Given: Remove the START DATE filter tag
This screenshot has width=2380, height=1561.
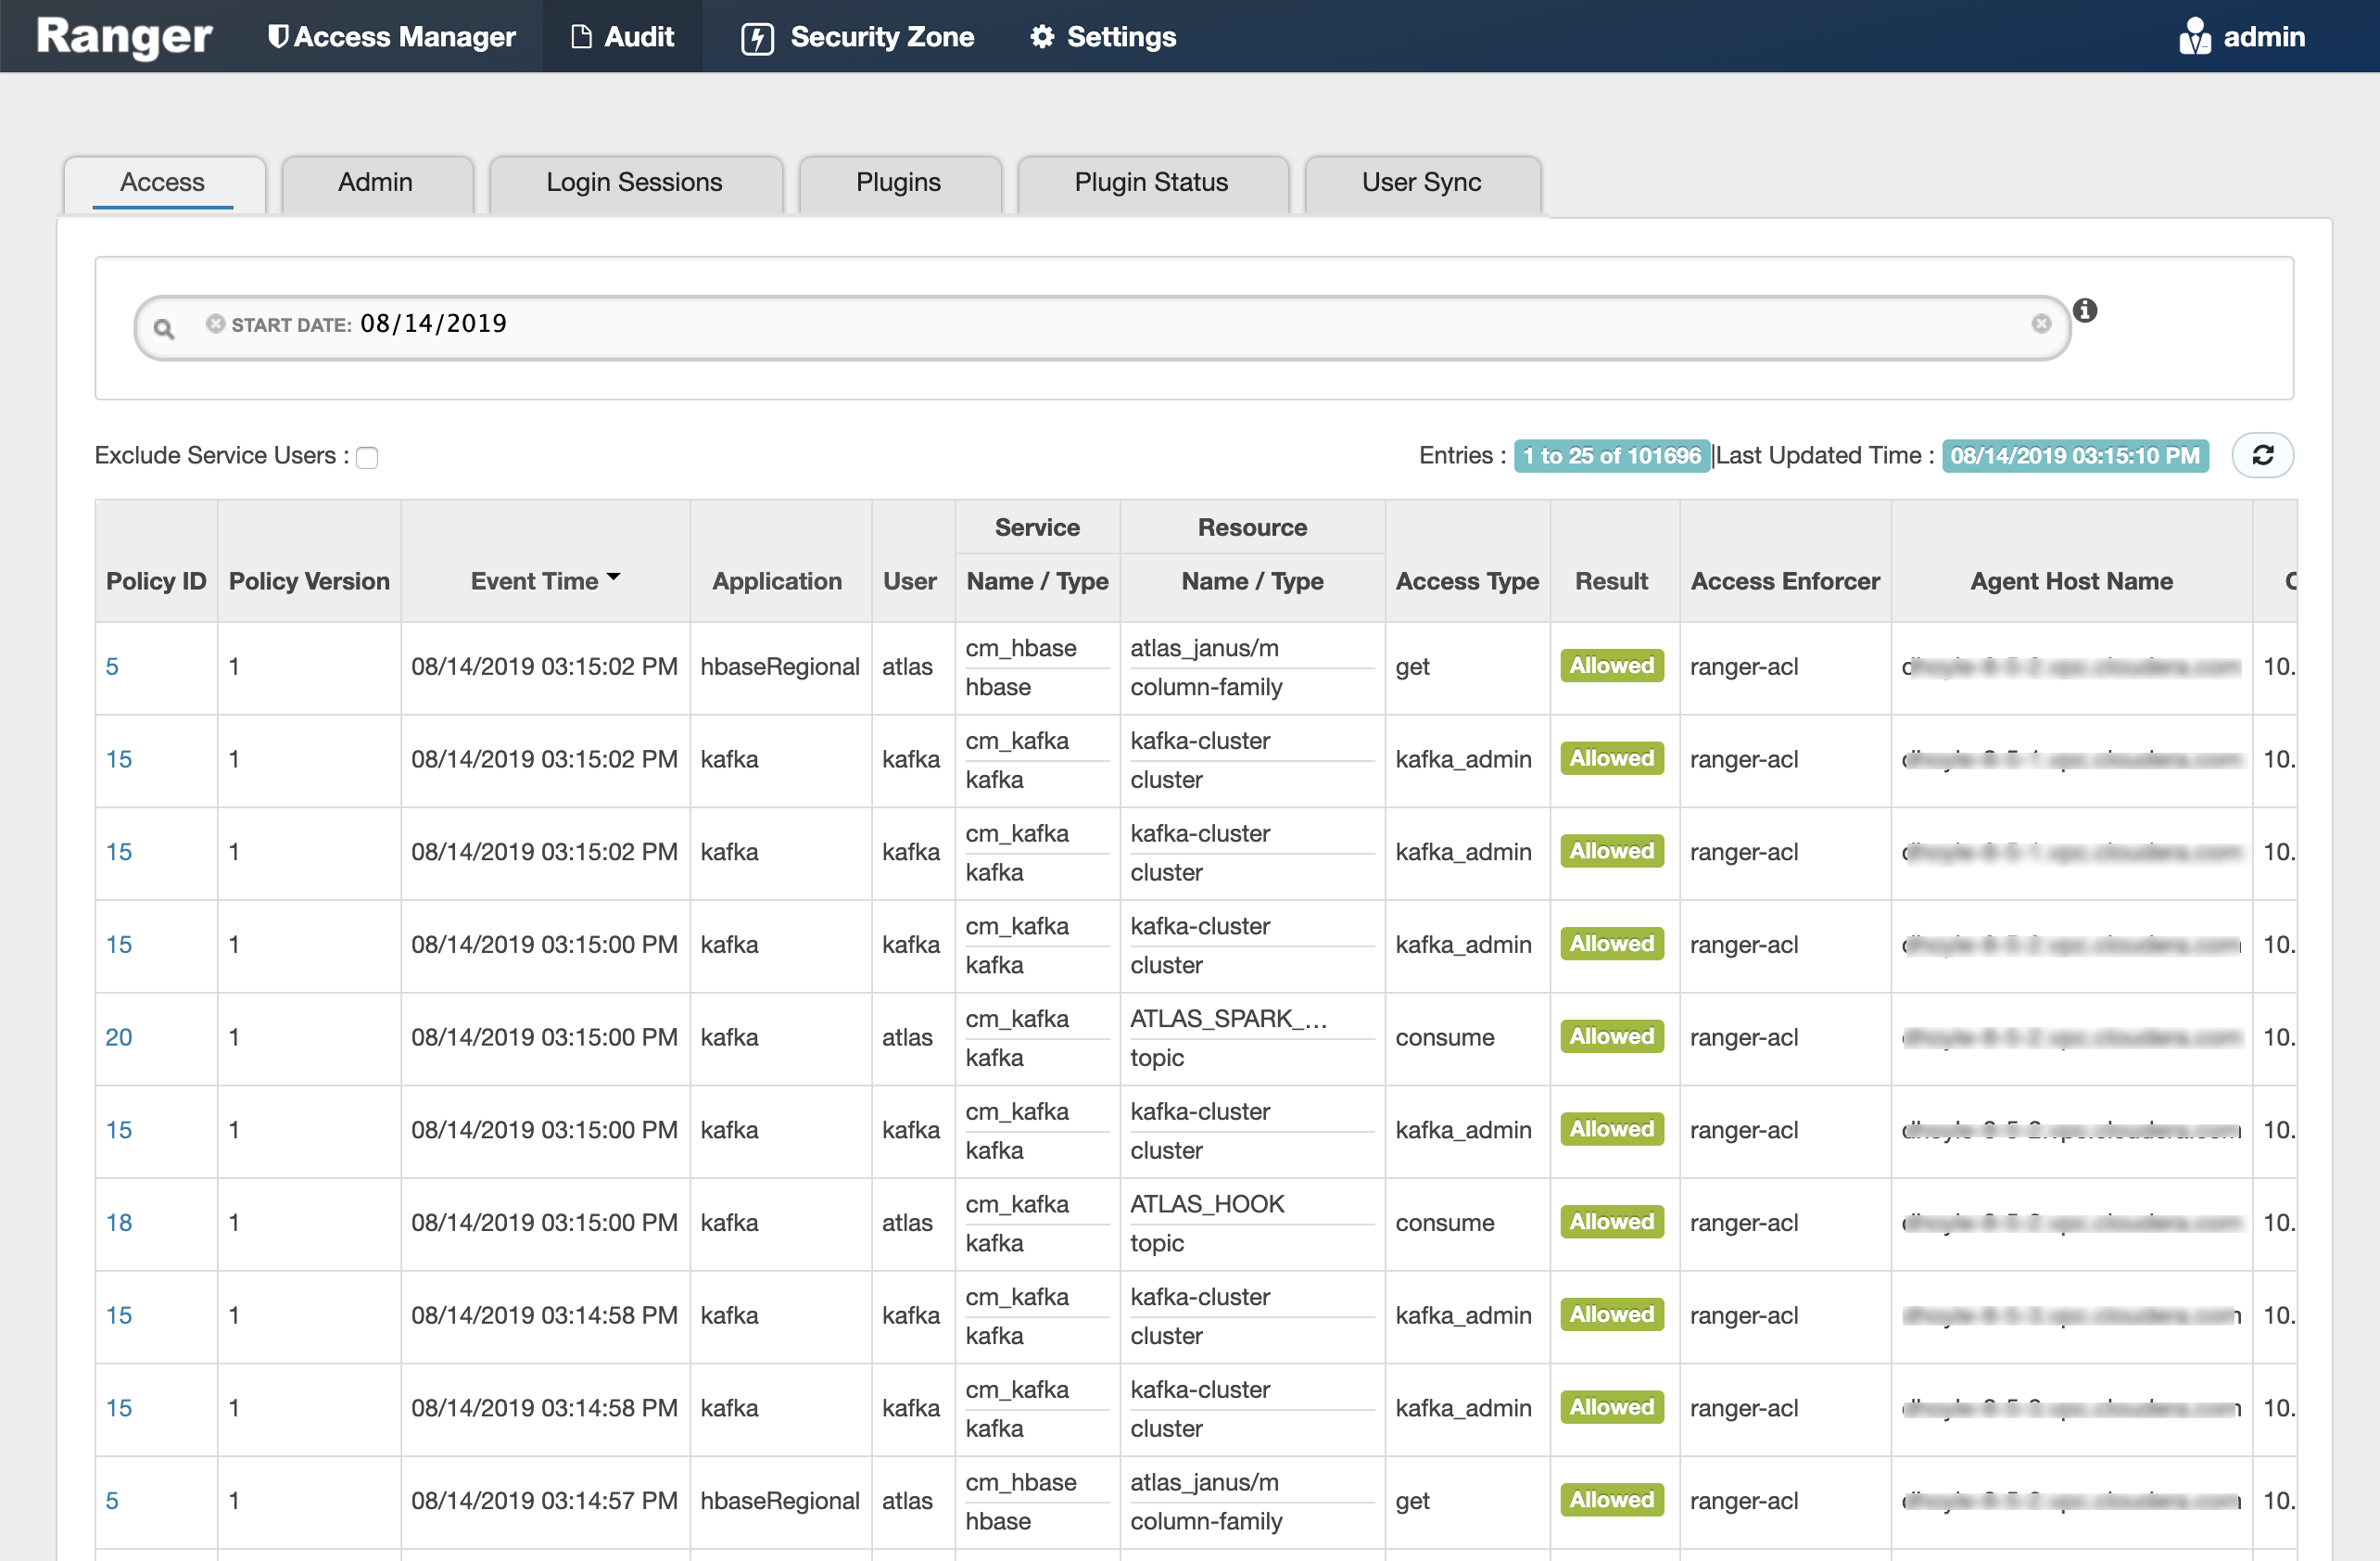Looking at the screenshot, I should pyautogui.click(x=215, y=323).
